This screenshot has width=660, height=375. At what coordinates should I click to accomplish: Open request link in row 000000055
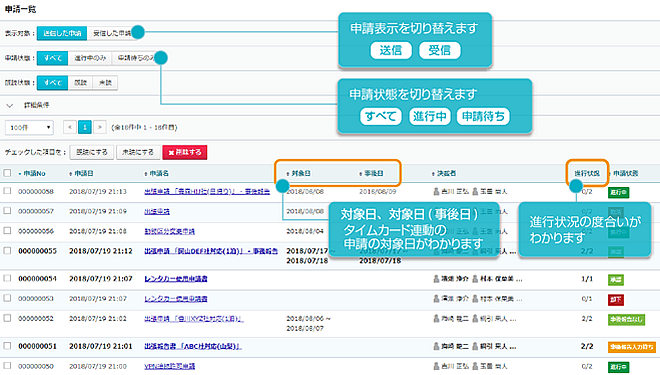pos(211,251)
